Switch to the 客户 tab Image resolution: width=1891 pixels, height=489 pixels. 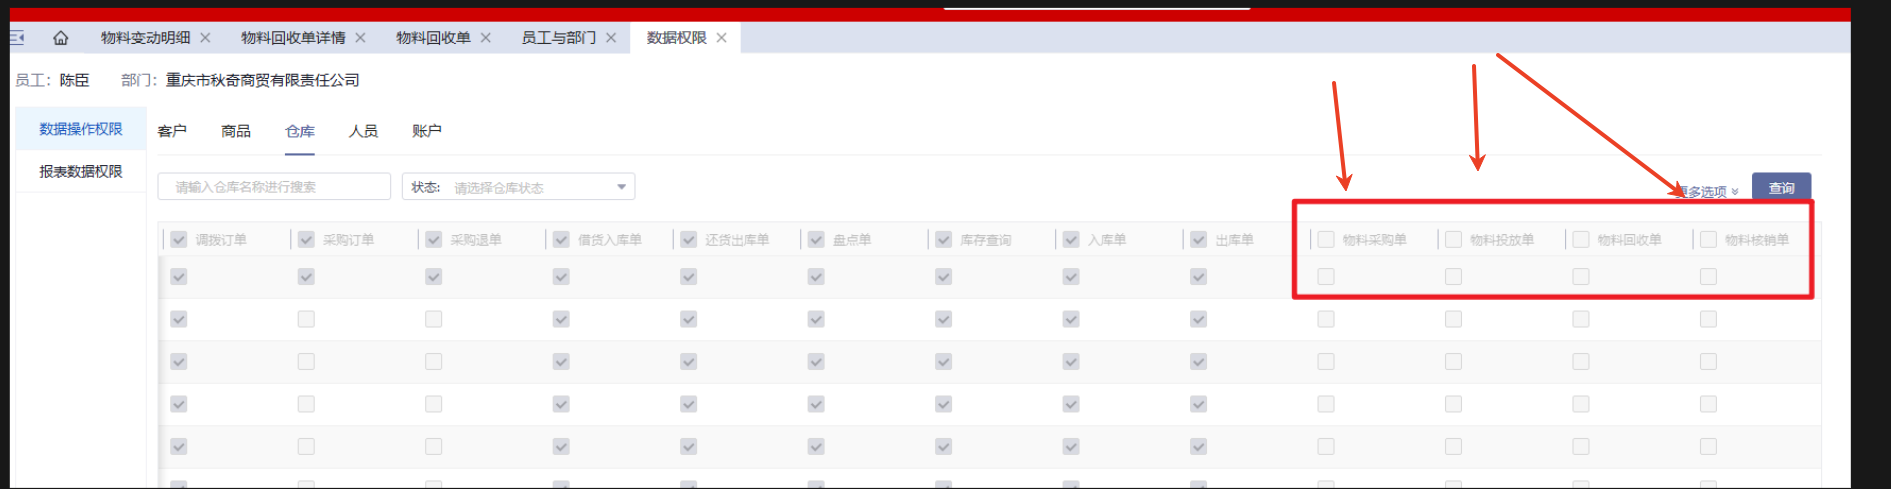pos(172,131)
